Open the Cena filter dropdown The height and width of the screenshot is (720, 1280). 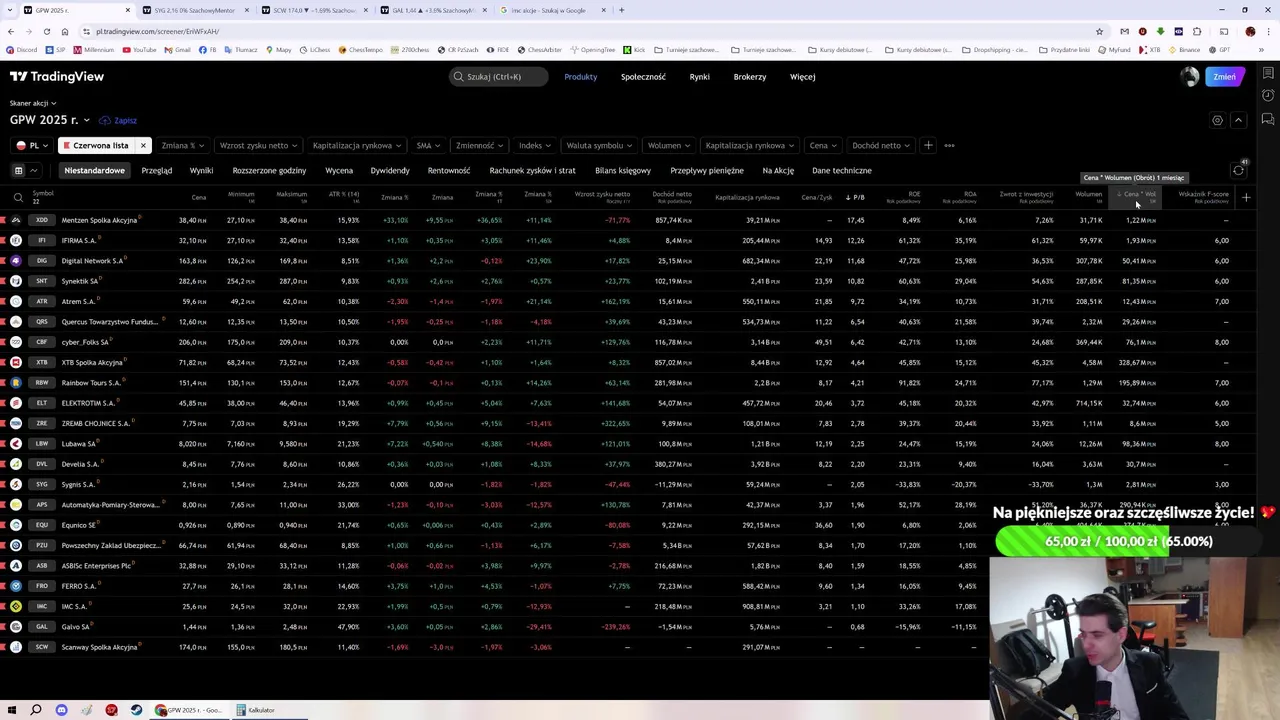tap(822, 145)
